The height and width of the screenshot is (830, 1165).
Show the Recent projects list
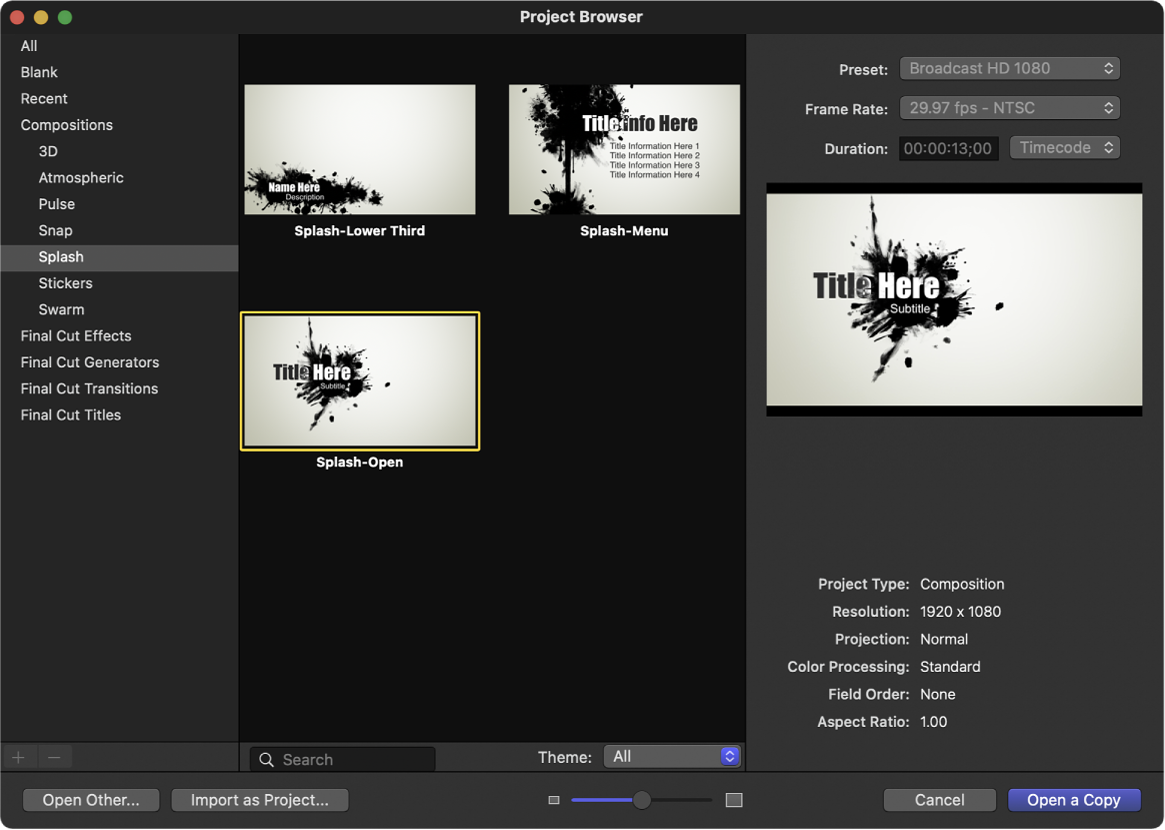(x=44, y=99)
